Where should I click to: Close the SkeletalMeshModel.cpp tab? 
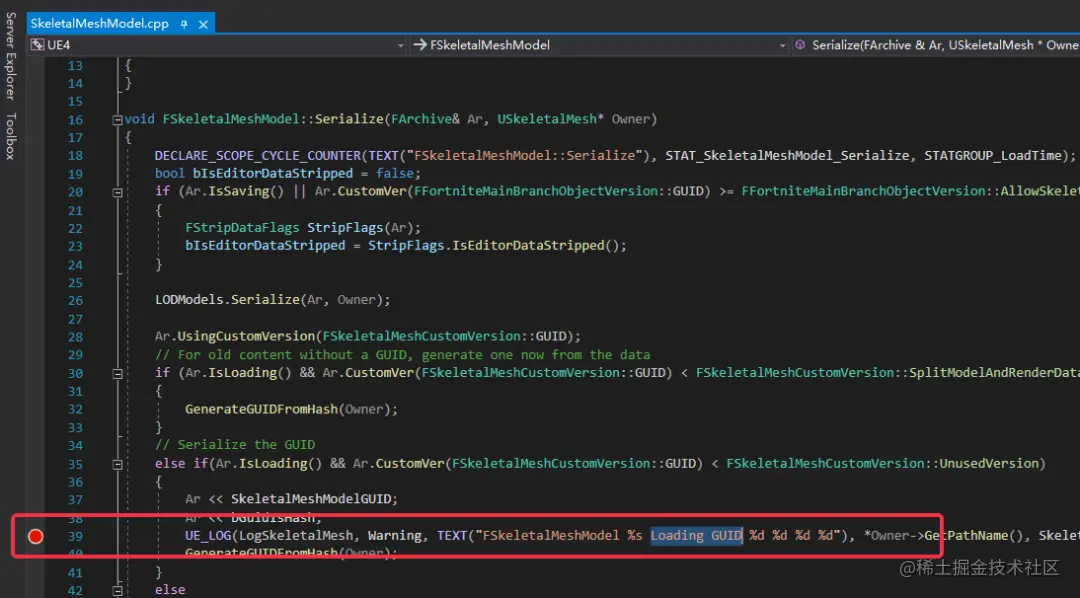pyautogui.click(x=203, y=23)
